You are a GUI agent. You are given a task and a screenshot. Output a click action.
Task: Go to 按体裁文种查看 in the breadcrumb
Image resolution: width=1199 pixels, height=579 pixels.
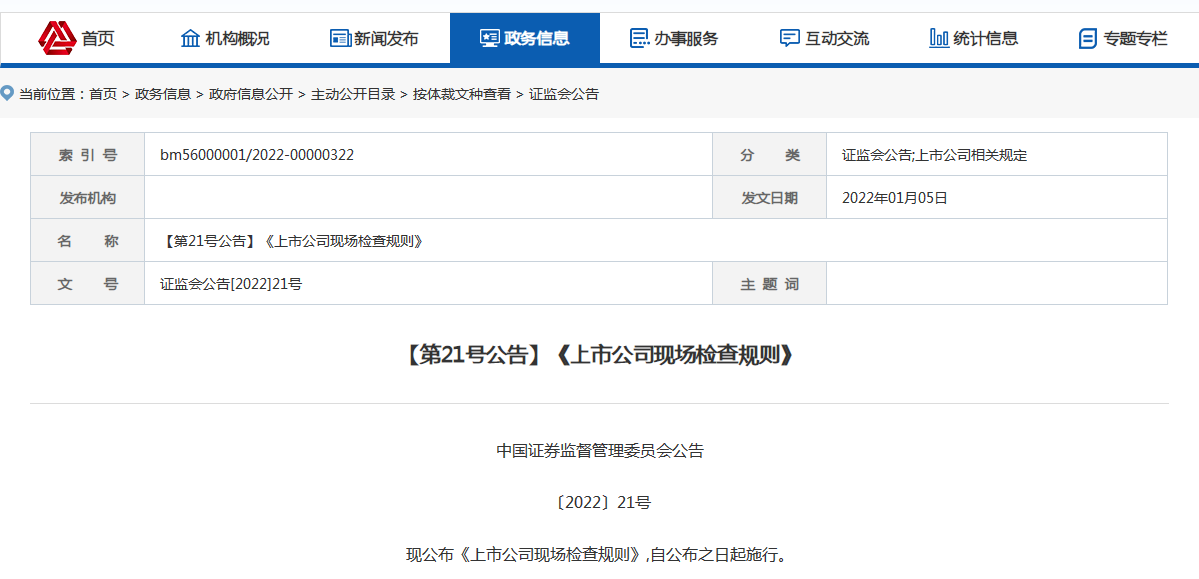(462, 95)
